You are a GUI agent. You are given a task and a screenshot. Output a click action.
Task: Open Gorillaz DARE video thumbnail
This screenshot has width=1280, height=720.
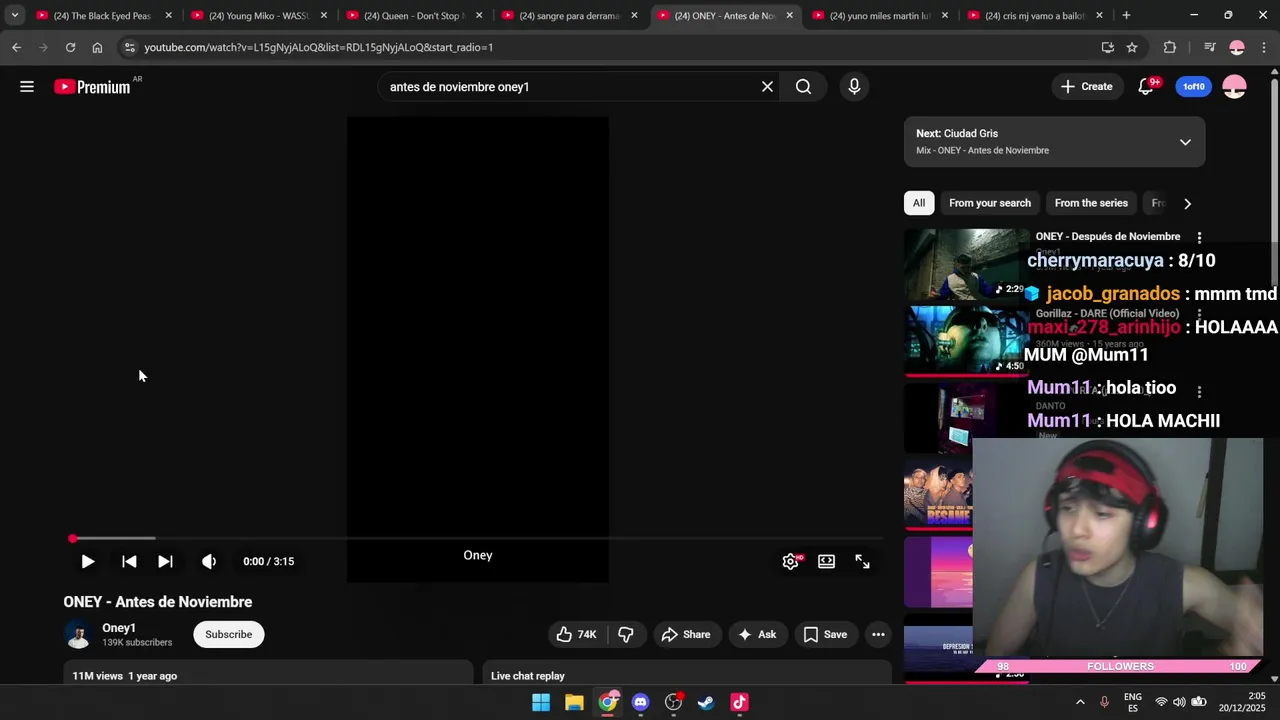966,341
